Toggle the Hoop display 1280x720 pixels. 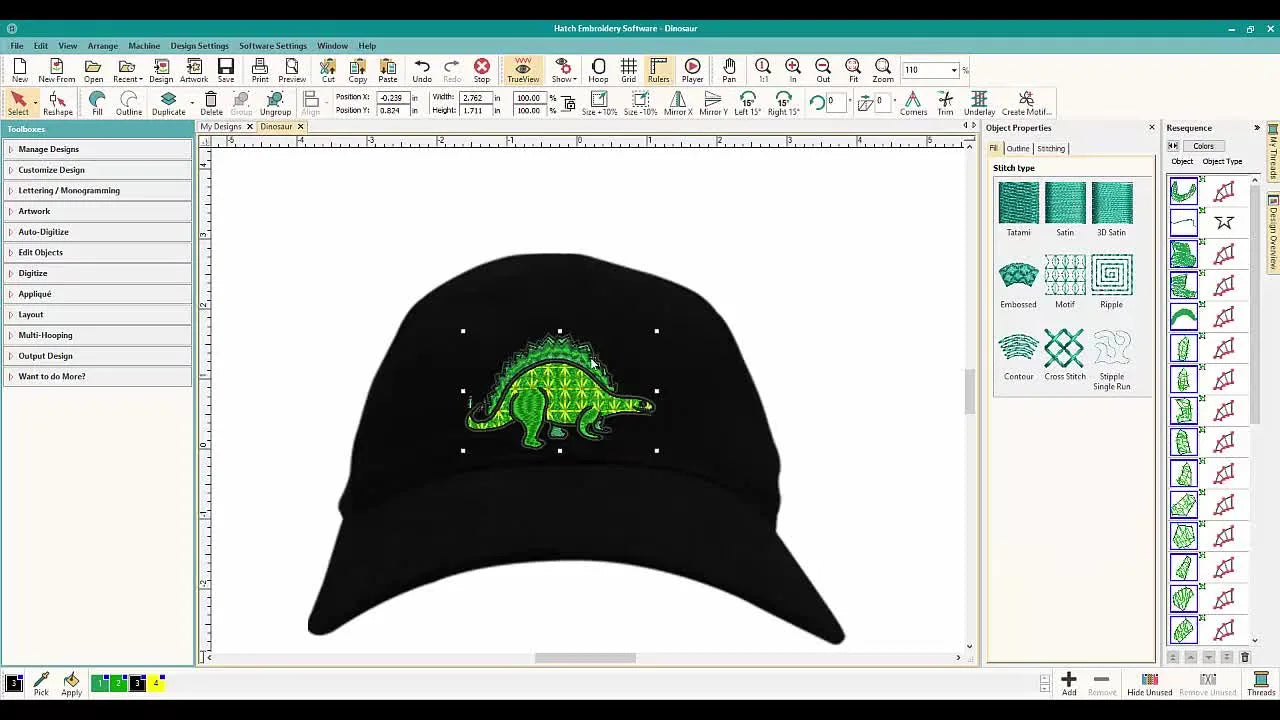[x=598, y=70]
